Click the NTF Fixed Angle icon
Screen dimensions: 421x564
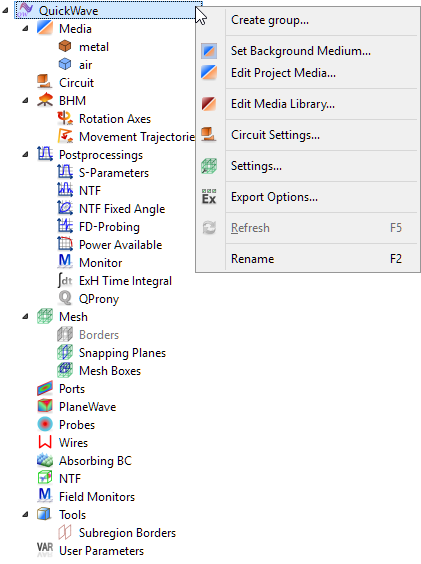pyautogui.click(x=65, y=208)
